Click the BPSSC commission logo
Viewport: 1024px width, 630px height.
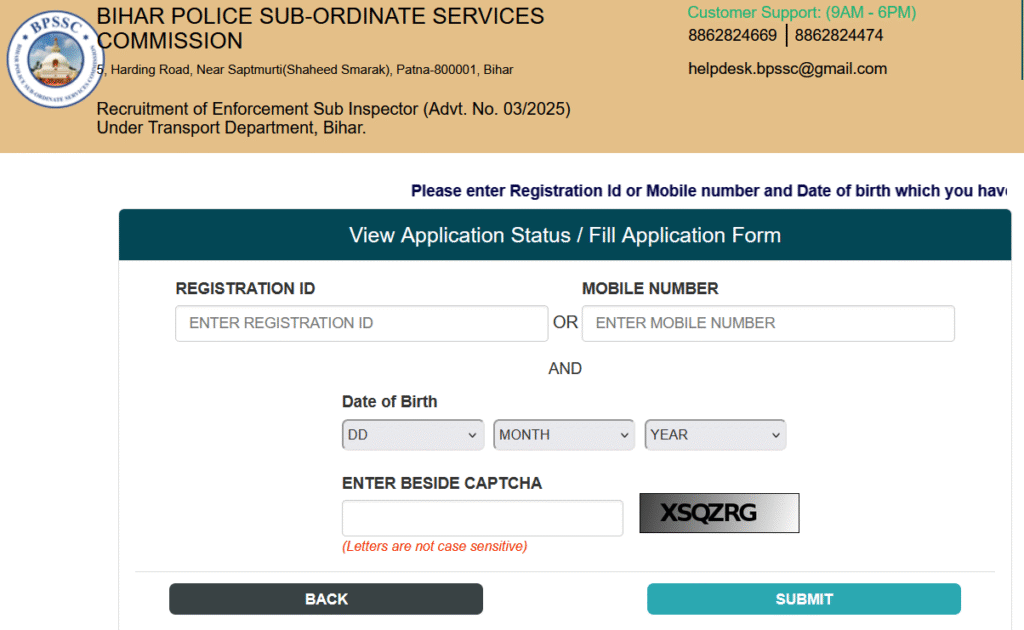coord(56,59)
